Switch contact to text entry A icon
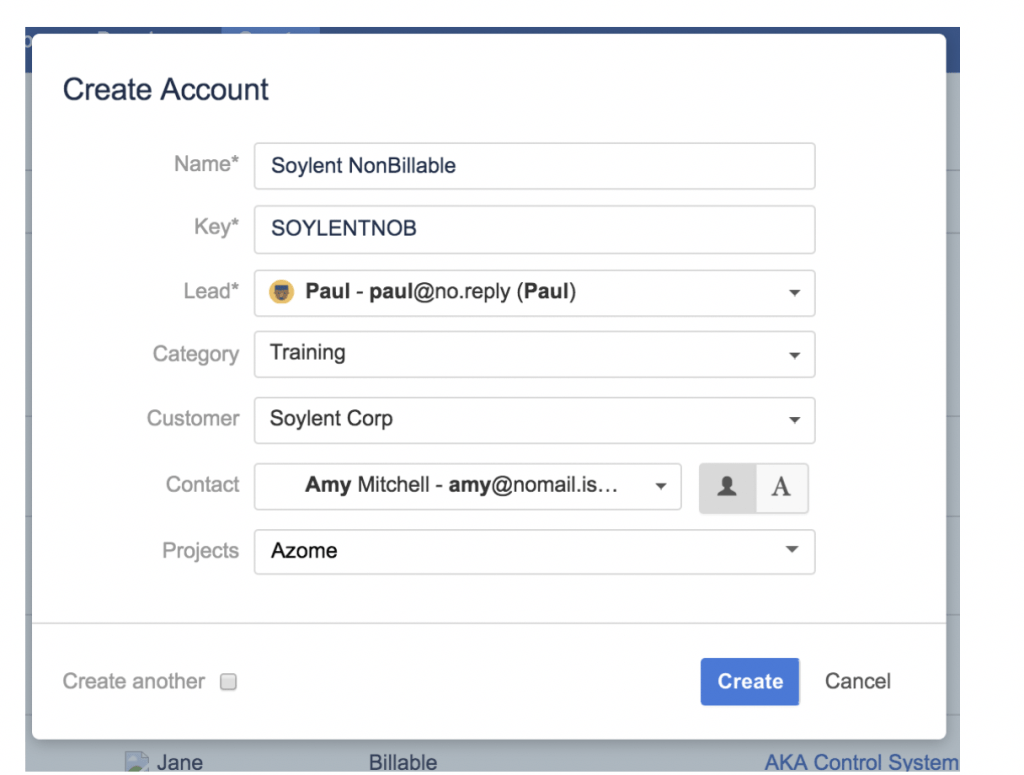The image size is (1024, 775). coord(782,488)
